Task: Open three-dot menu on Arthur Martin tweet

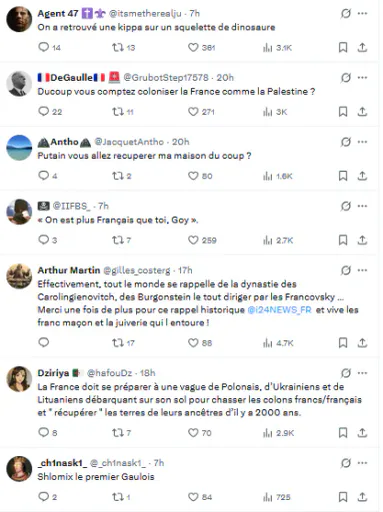Action: (x=362, y=270)
